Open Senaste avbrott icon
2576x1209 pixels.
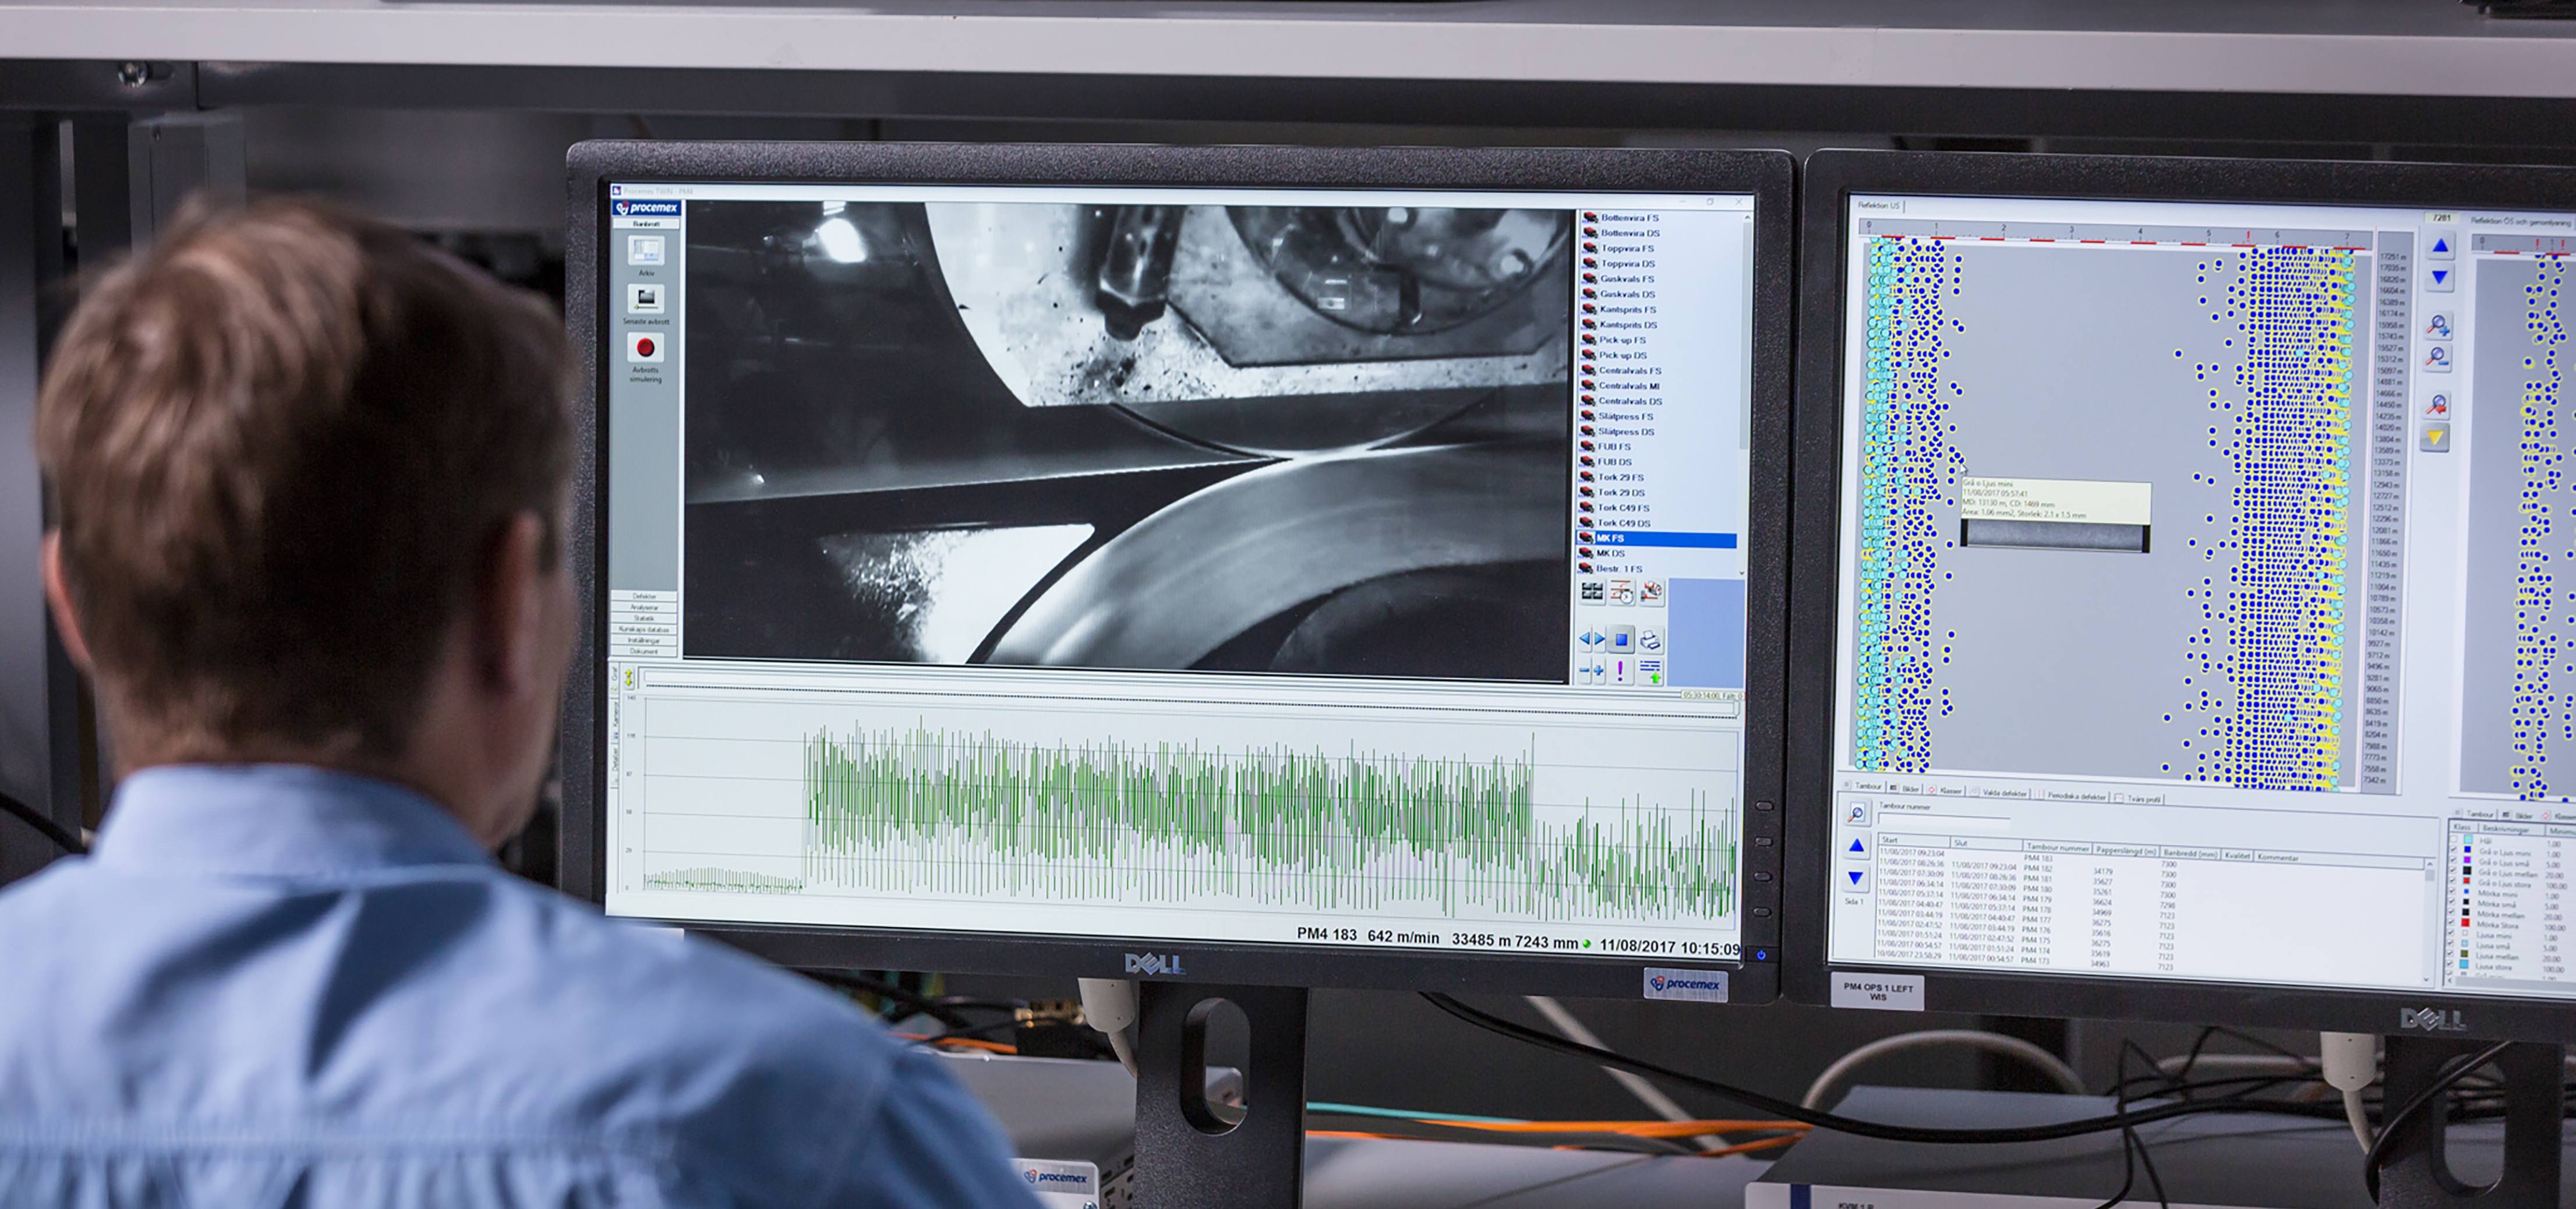647,299
